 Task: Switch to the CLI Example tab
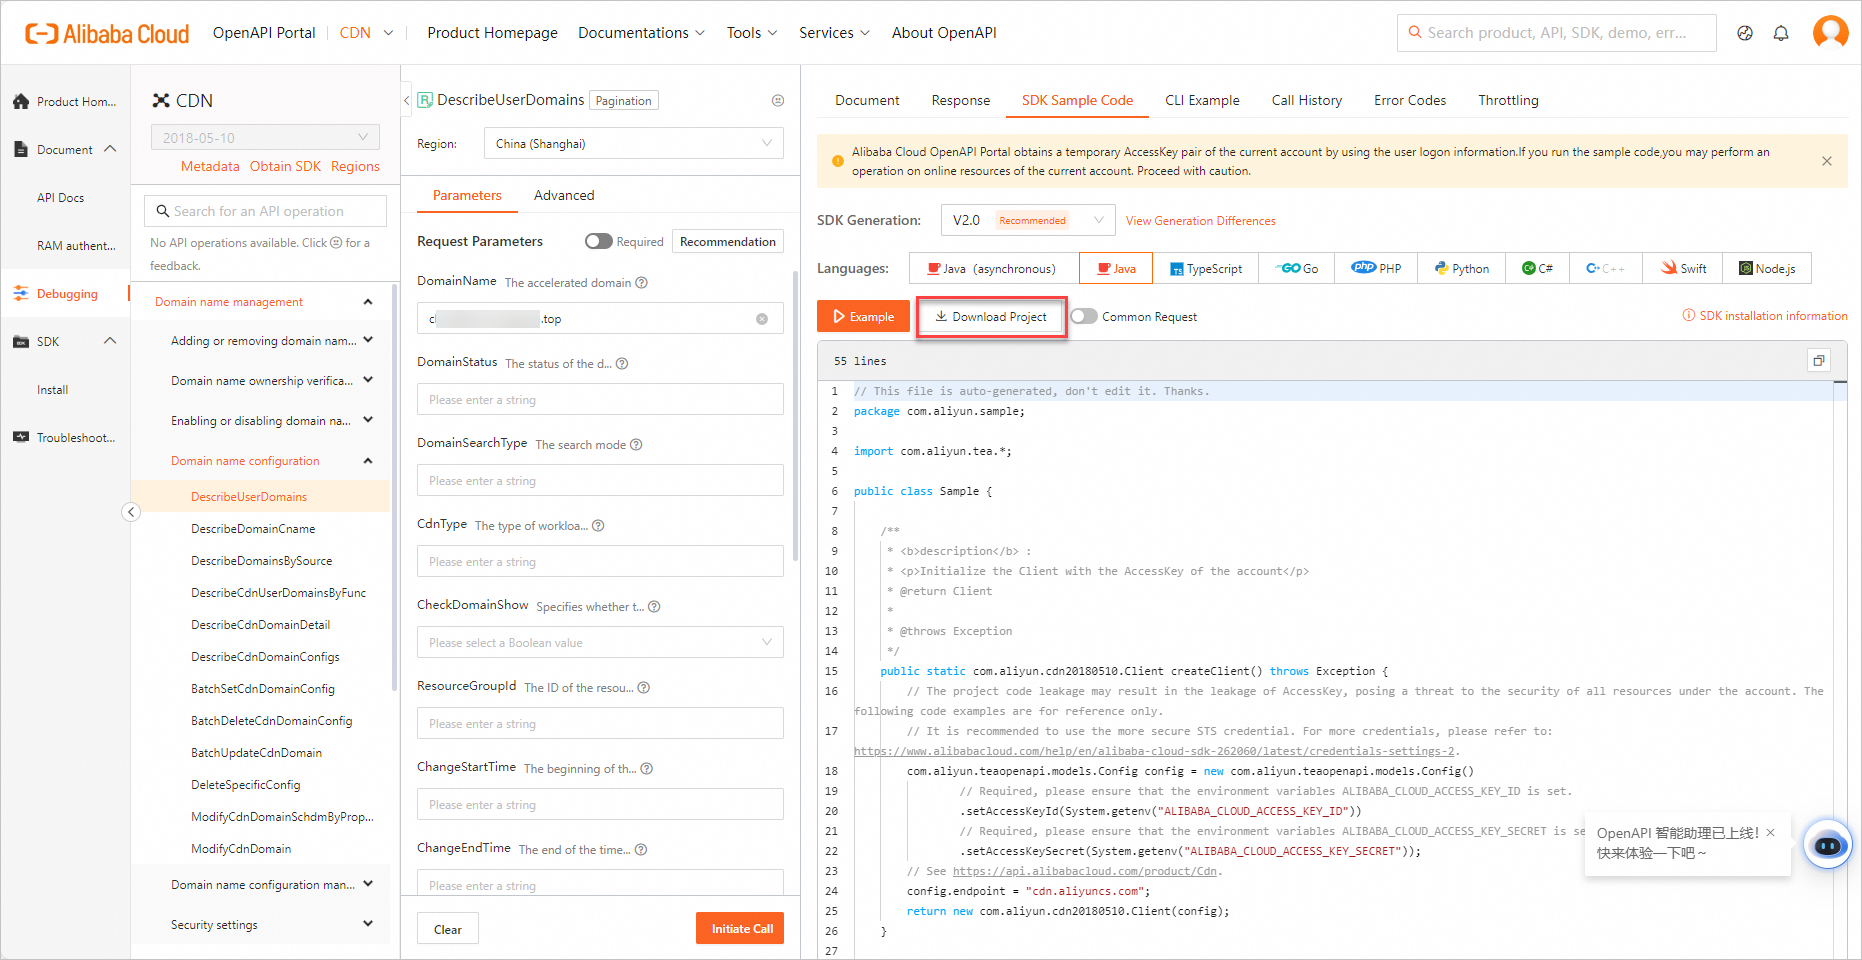1202,101
